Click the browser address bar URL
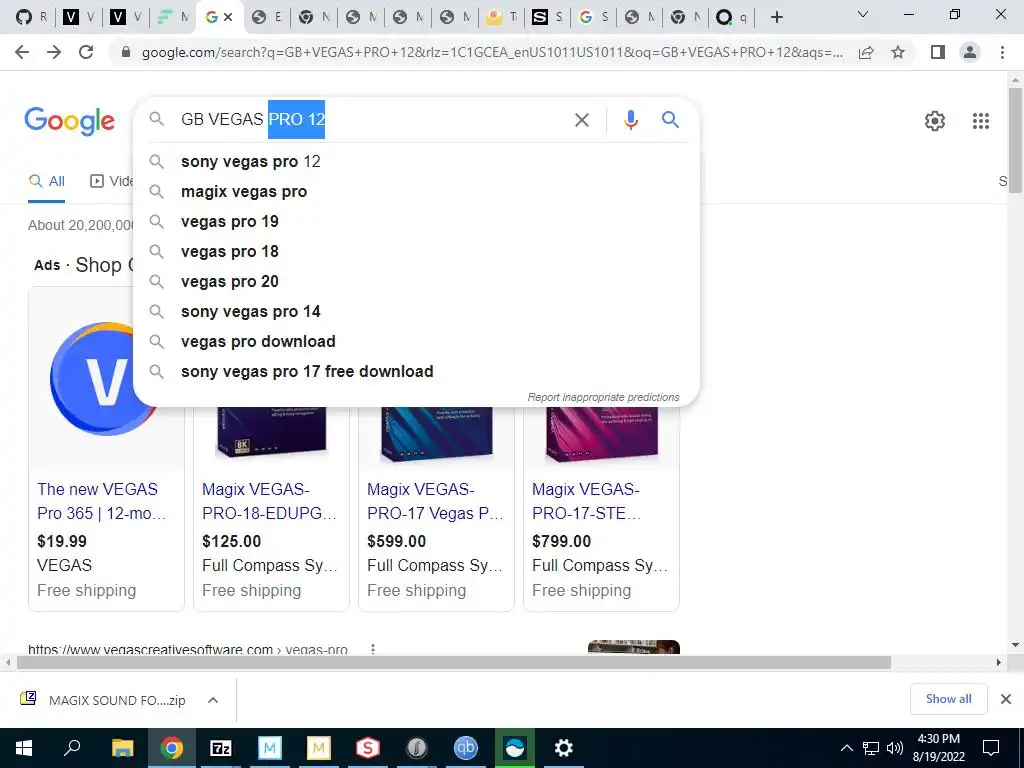The image size is (1024, 768). (x=492, y=52)
